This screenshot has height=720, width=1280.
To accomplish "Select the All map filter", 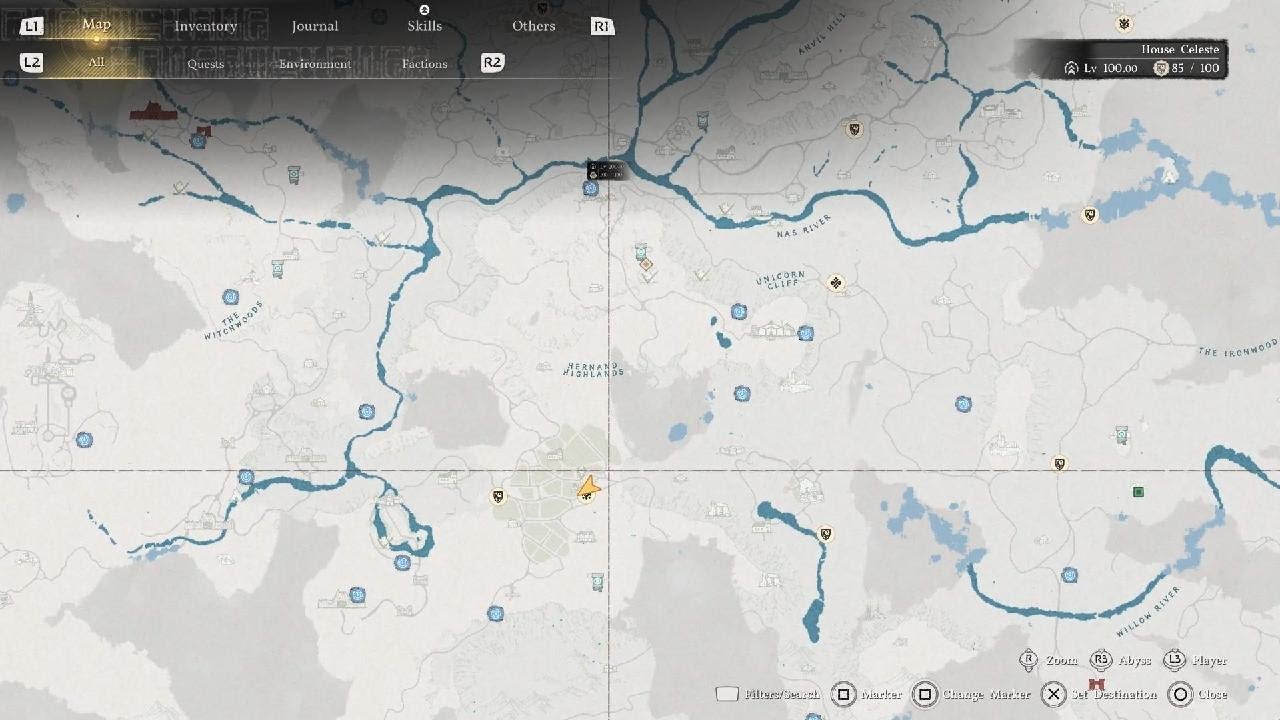I will coord(96,63).
